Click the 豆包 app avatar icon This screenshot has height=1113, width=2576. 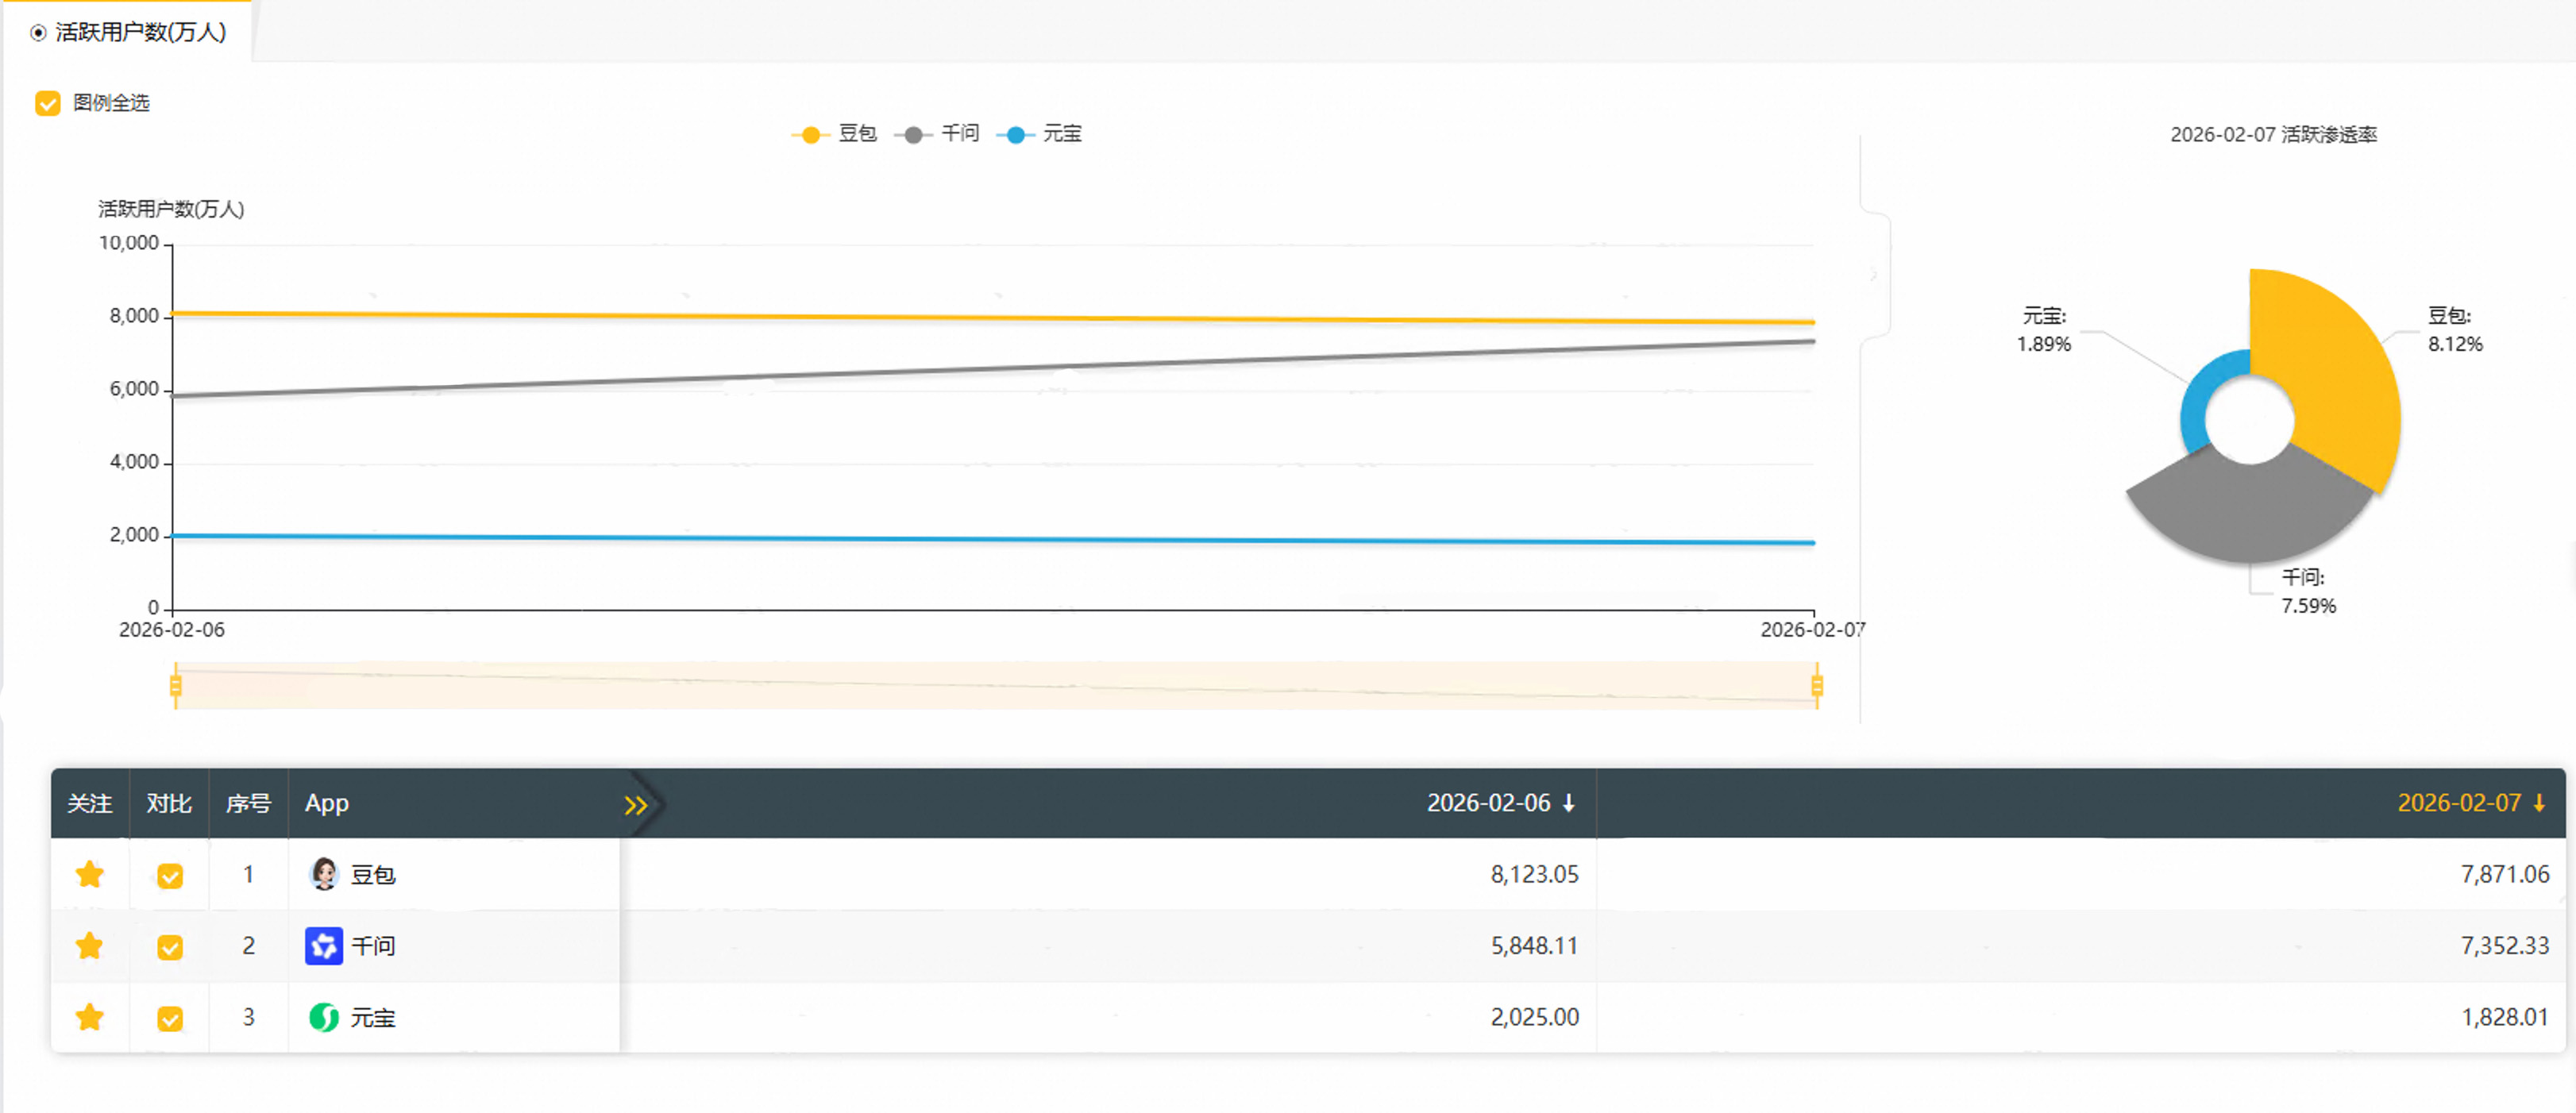pyautogui.click(x=323, y=874)
